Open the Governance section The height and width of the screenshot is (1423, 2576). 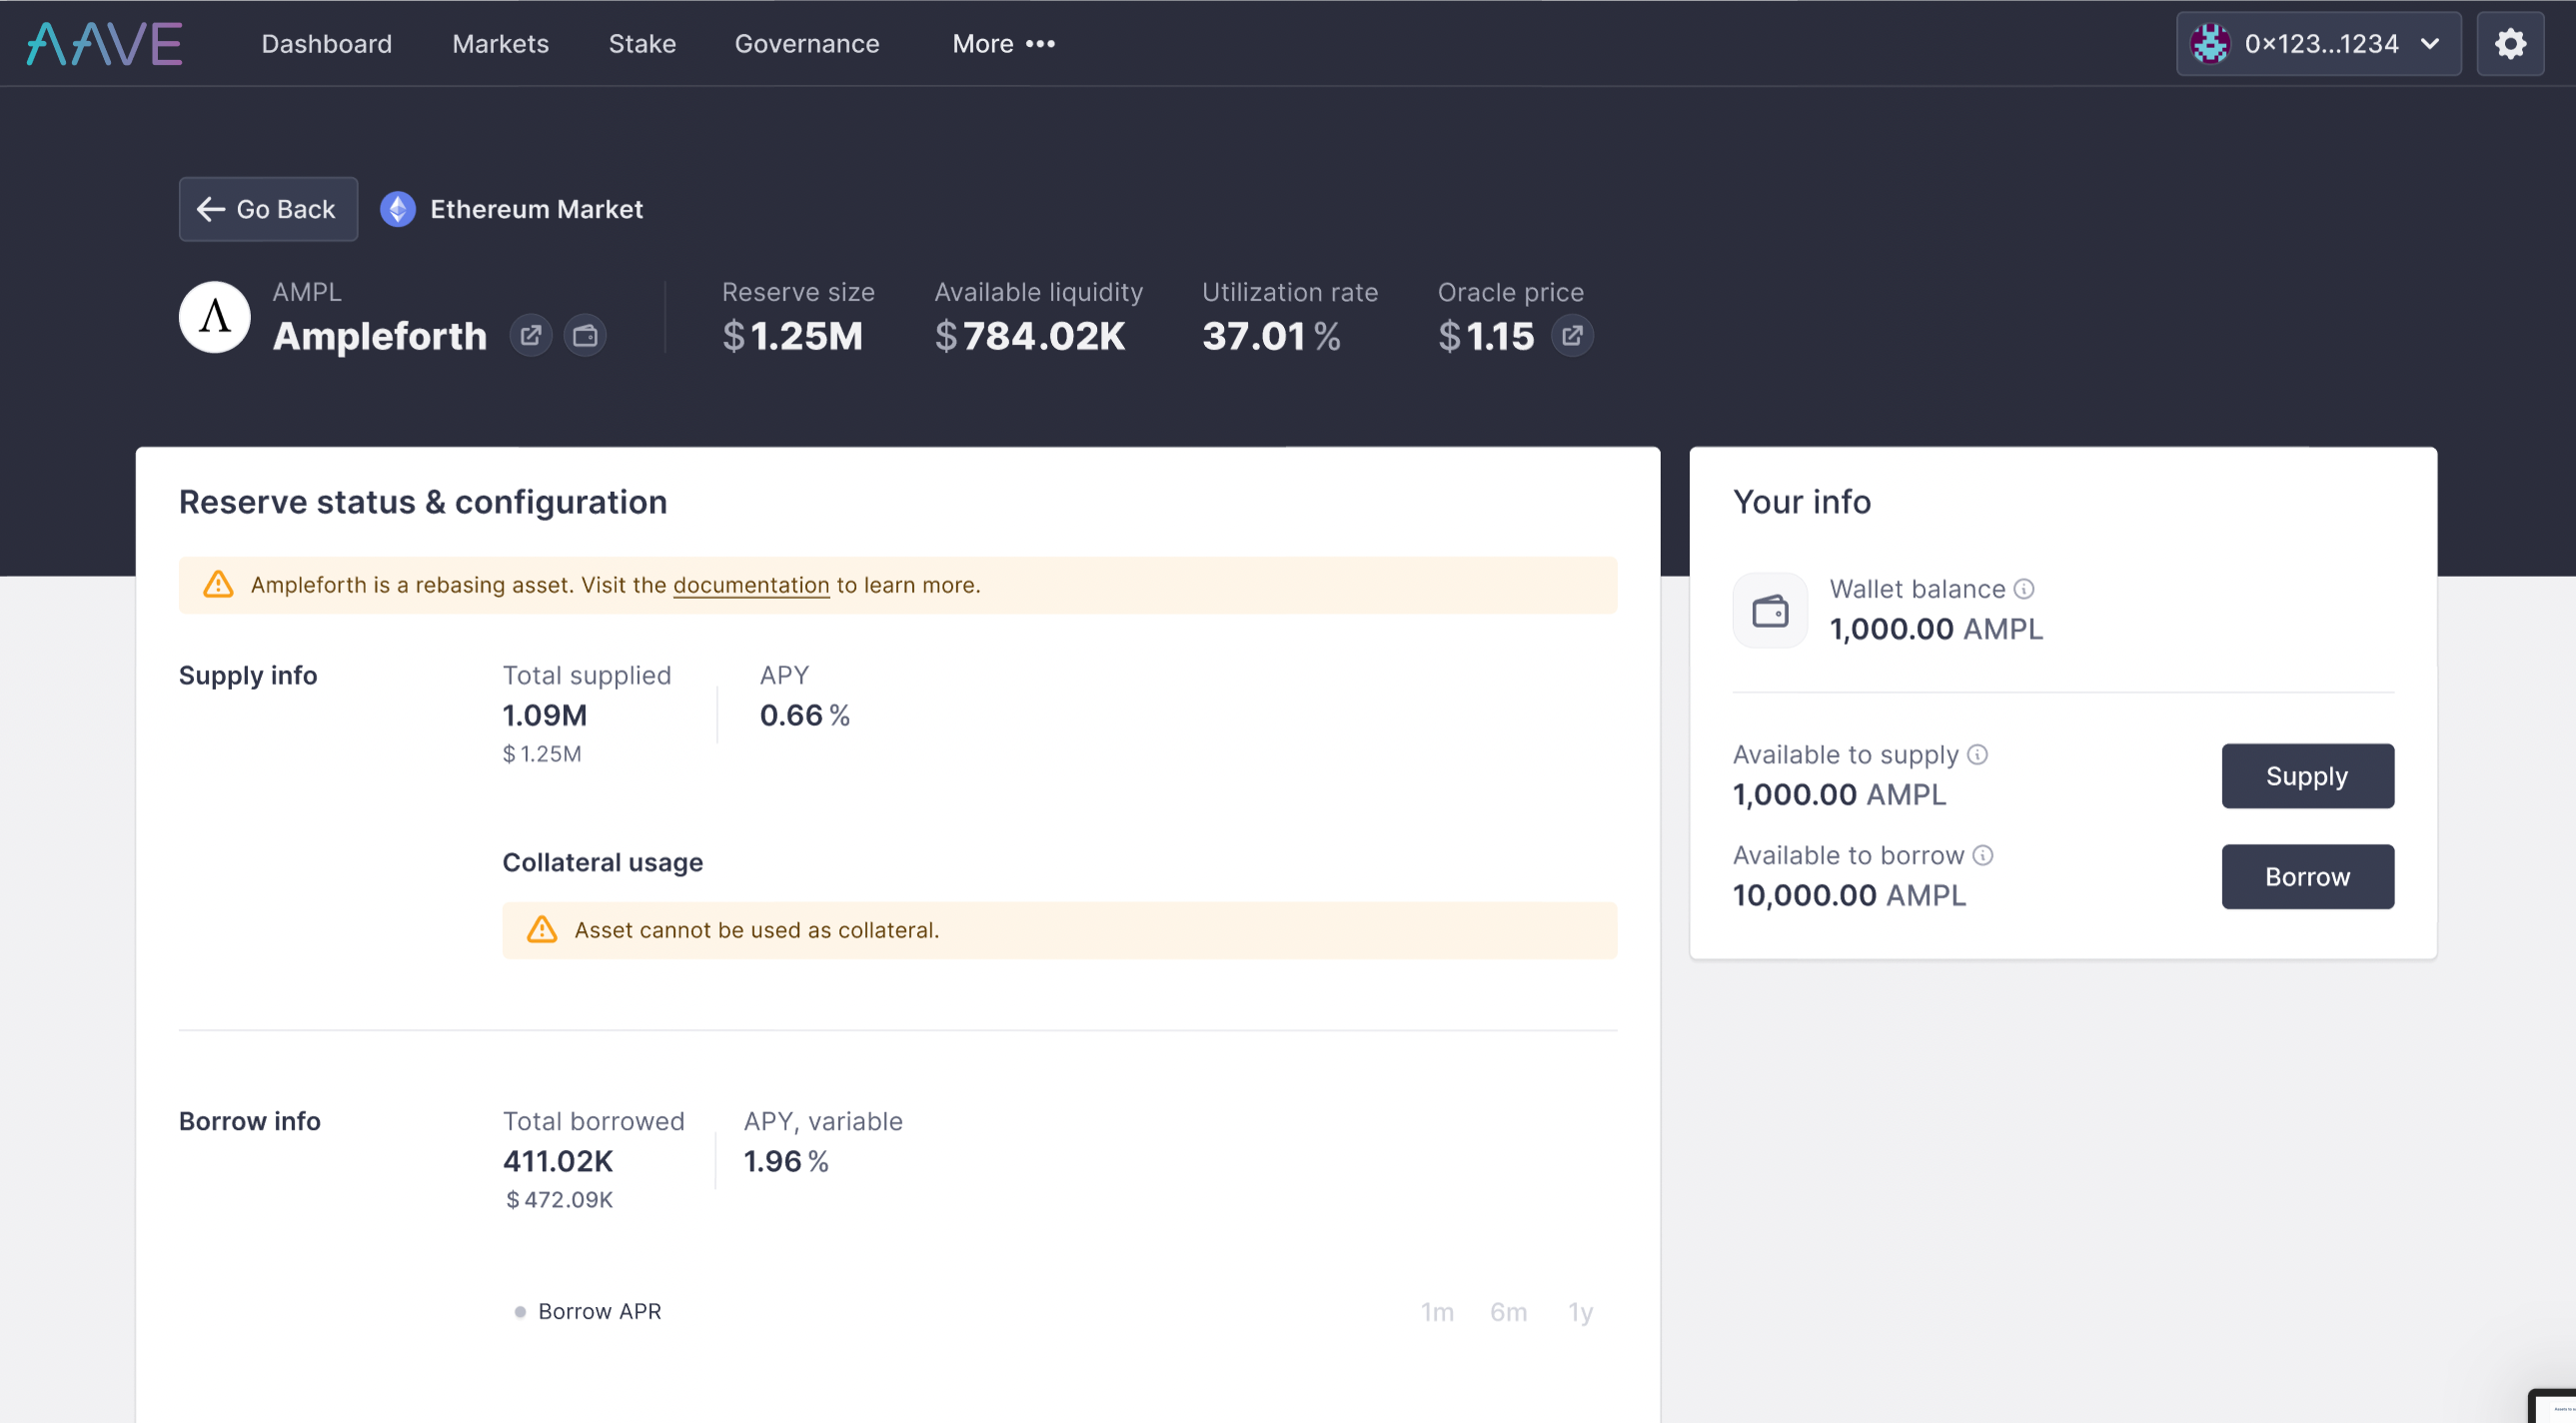pos(806,43)
